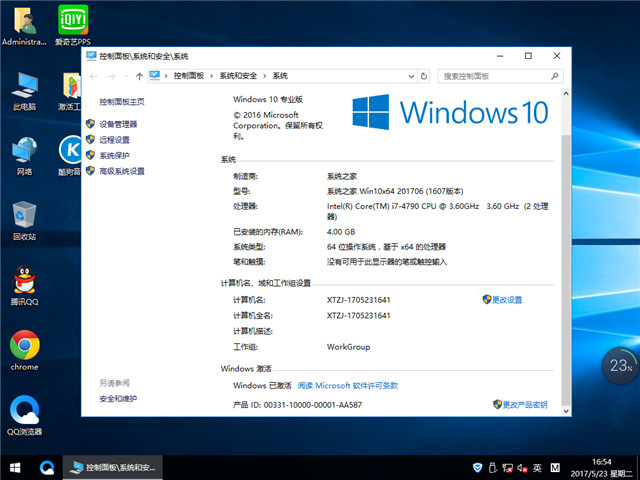Open the security shield tray icon
Screen dimensions: 640x480
tap(477, 467)
